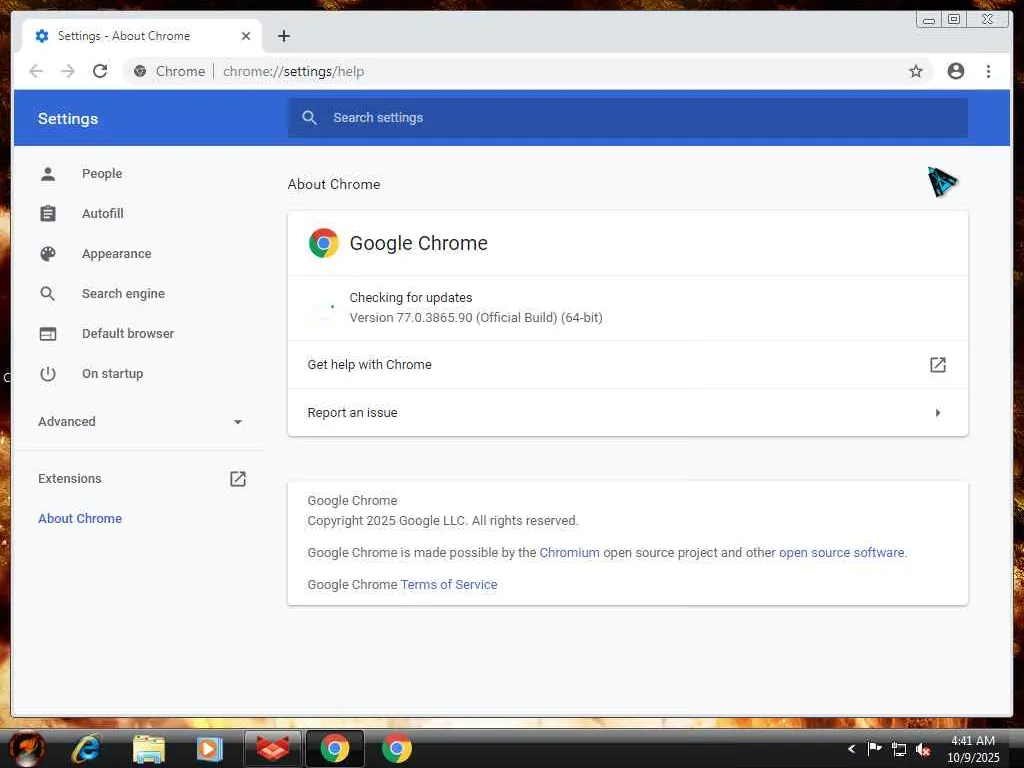Screen dimensions: 1024x768
Task: Go back using the browser back arrow
Action: (36, 71)
